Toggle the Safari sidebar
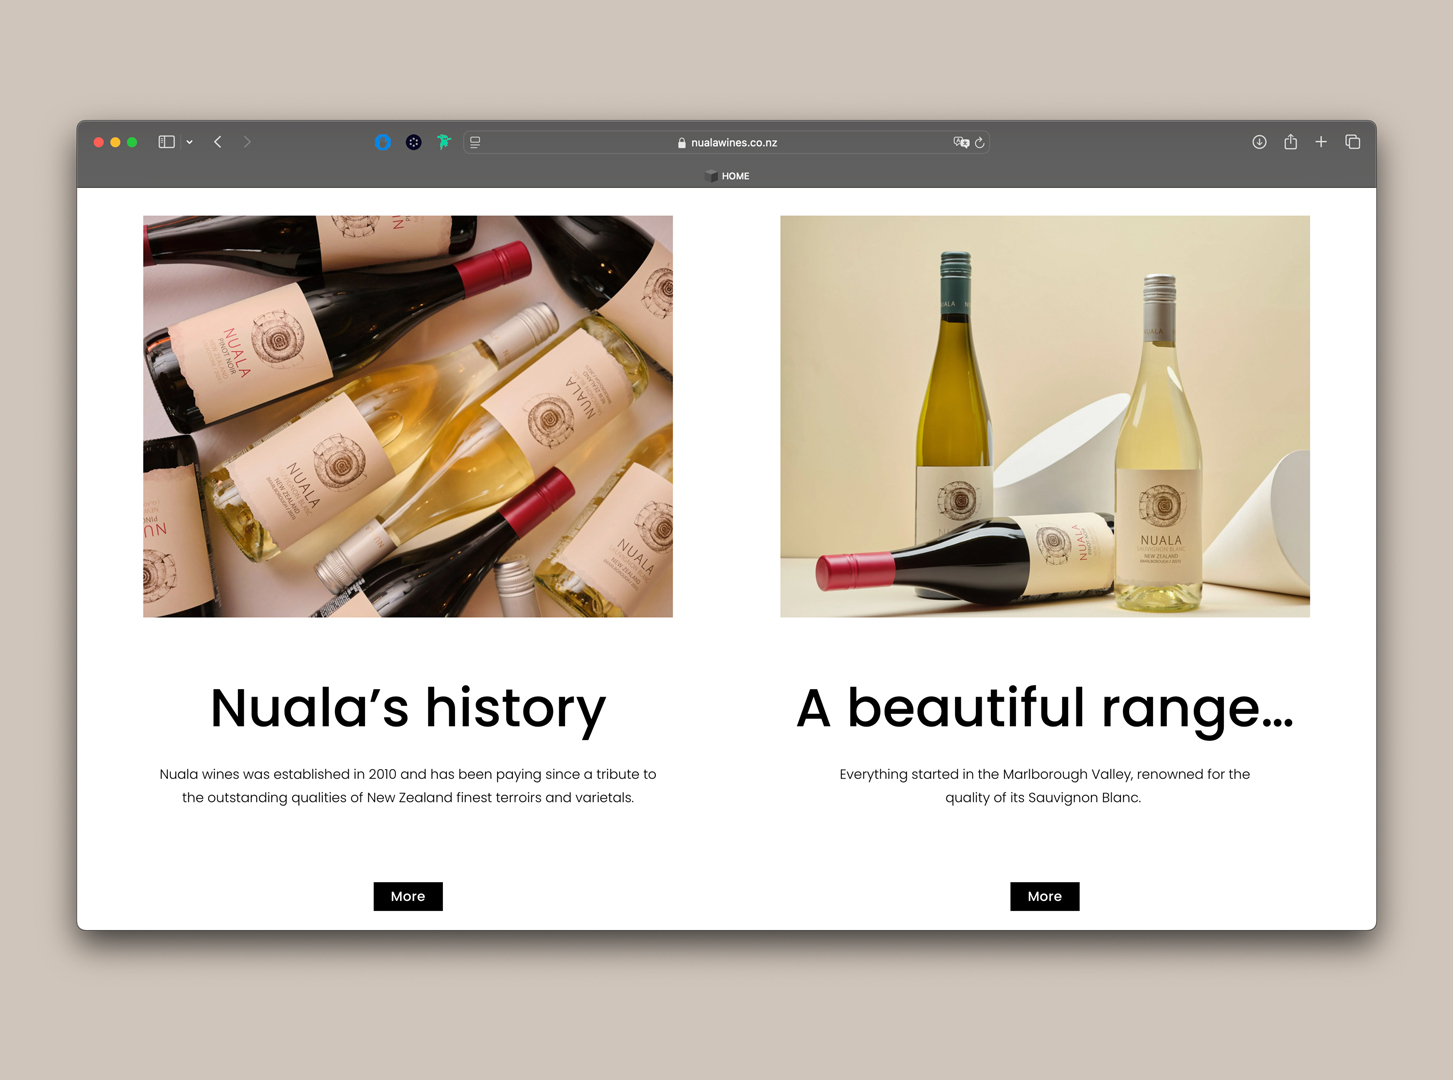Viewport: 1453px width, 1080px height. 166,142
